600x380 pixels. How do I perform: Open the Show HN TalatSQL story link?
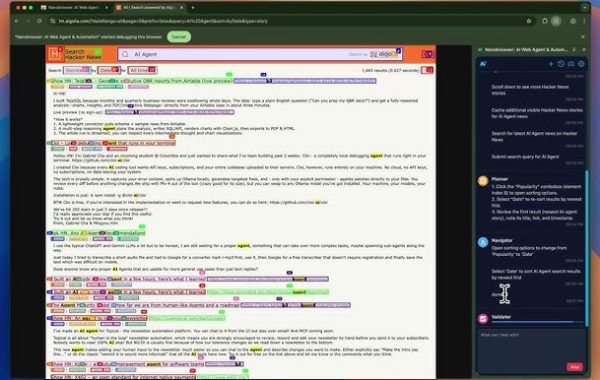[x=141, y=81]
